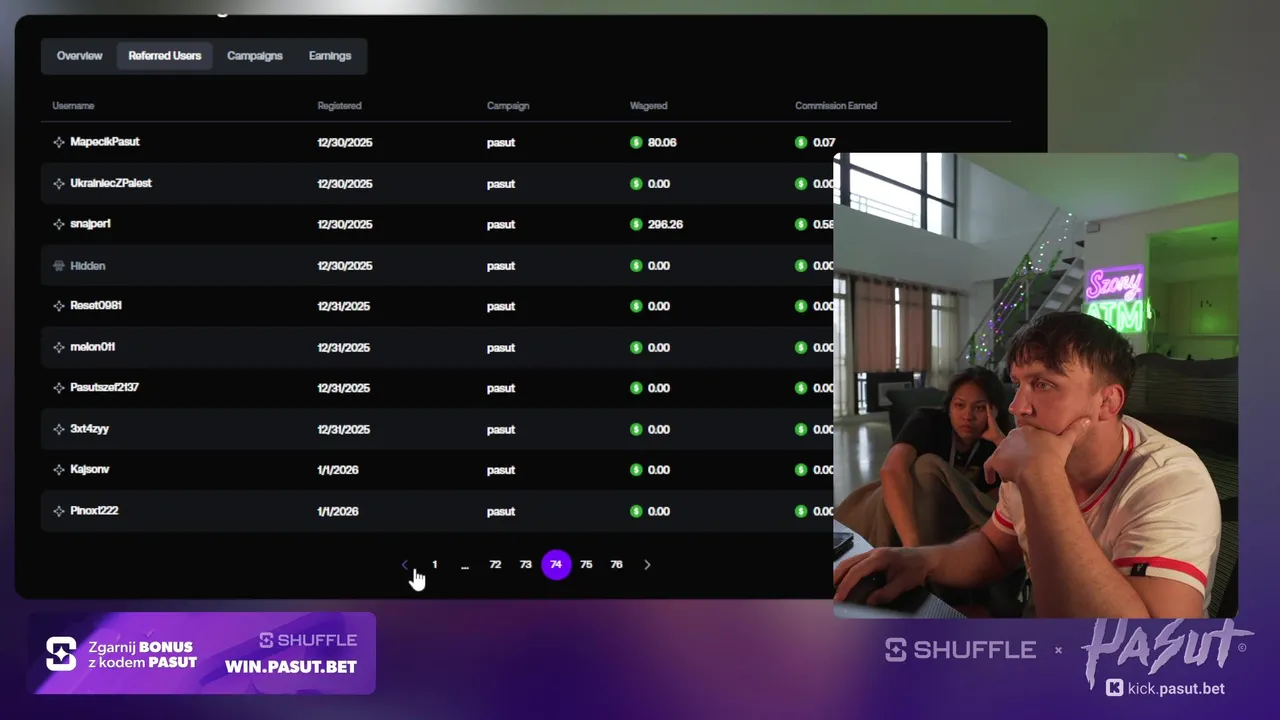Click the Campaign column header

[x=508, y=106]
